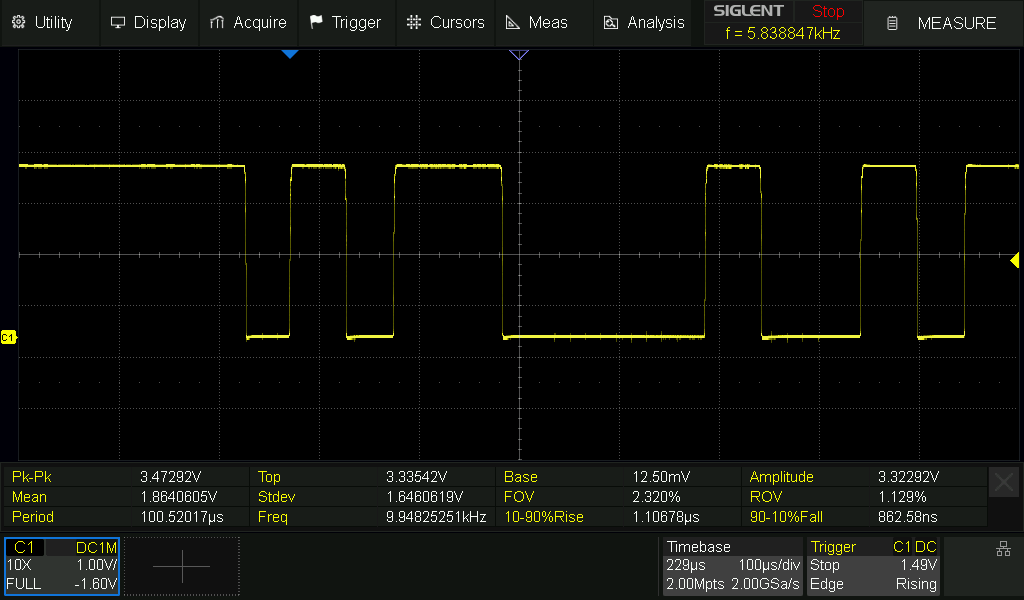The image size is (1024, 600).
Task: Click the empty add-channel plus box
Action: pos(182,565)
